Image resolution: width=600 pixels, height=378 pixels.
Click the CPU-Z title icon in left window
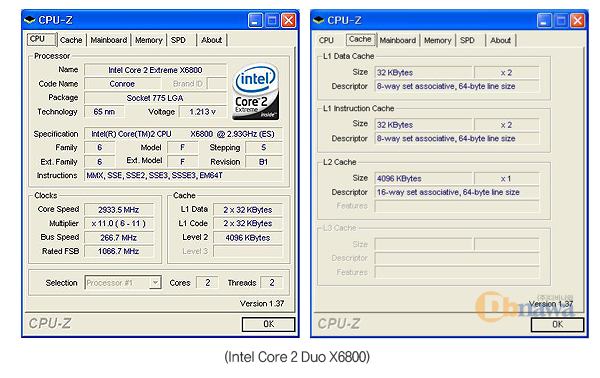tap(29, 20)
